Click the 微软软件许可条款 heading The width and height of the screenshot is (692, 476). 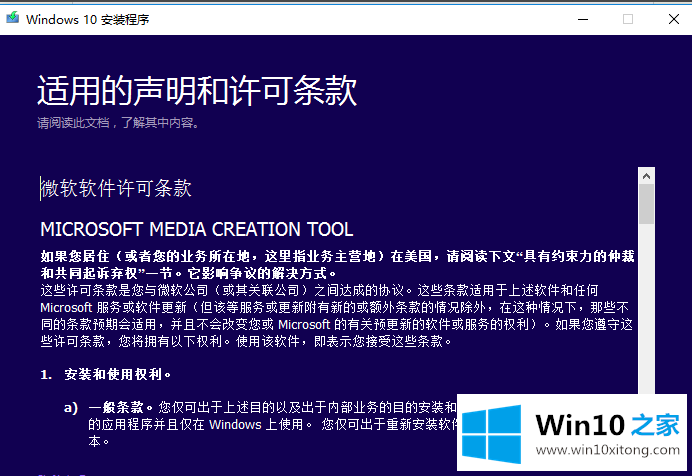click(x=116, y=188)
